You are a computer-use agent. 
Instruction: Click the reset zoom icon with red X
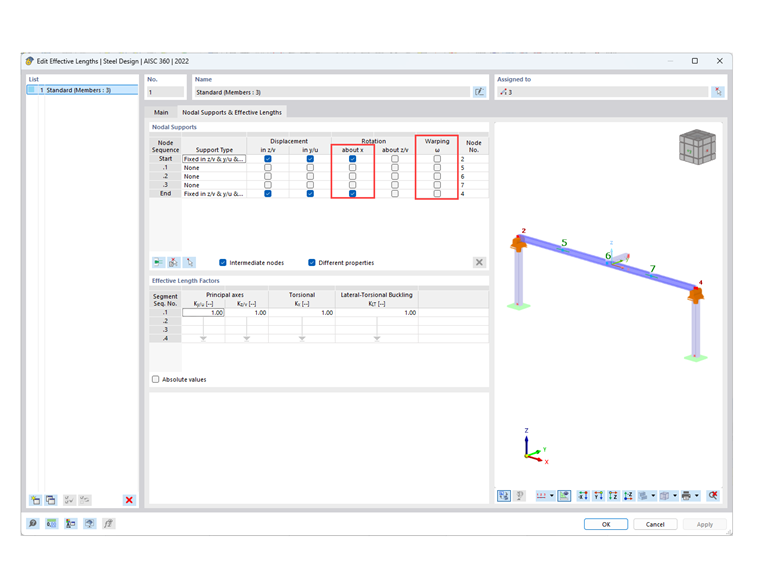[712, 495]
